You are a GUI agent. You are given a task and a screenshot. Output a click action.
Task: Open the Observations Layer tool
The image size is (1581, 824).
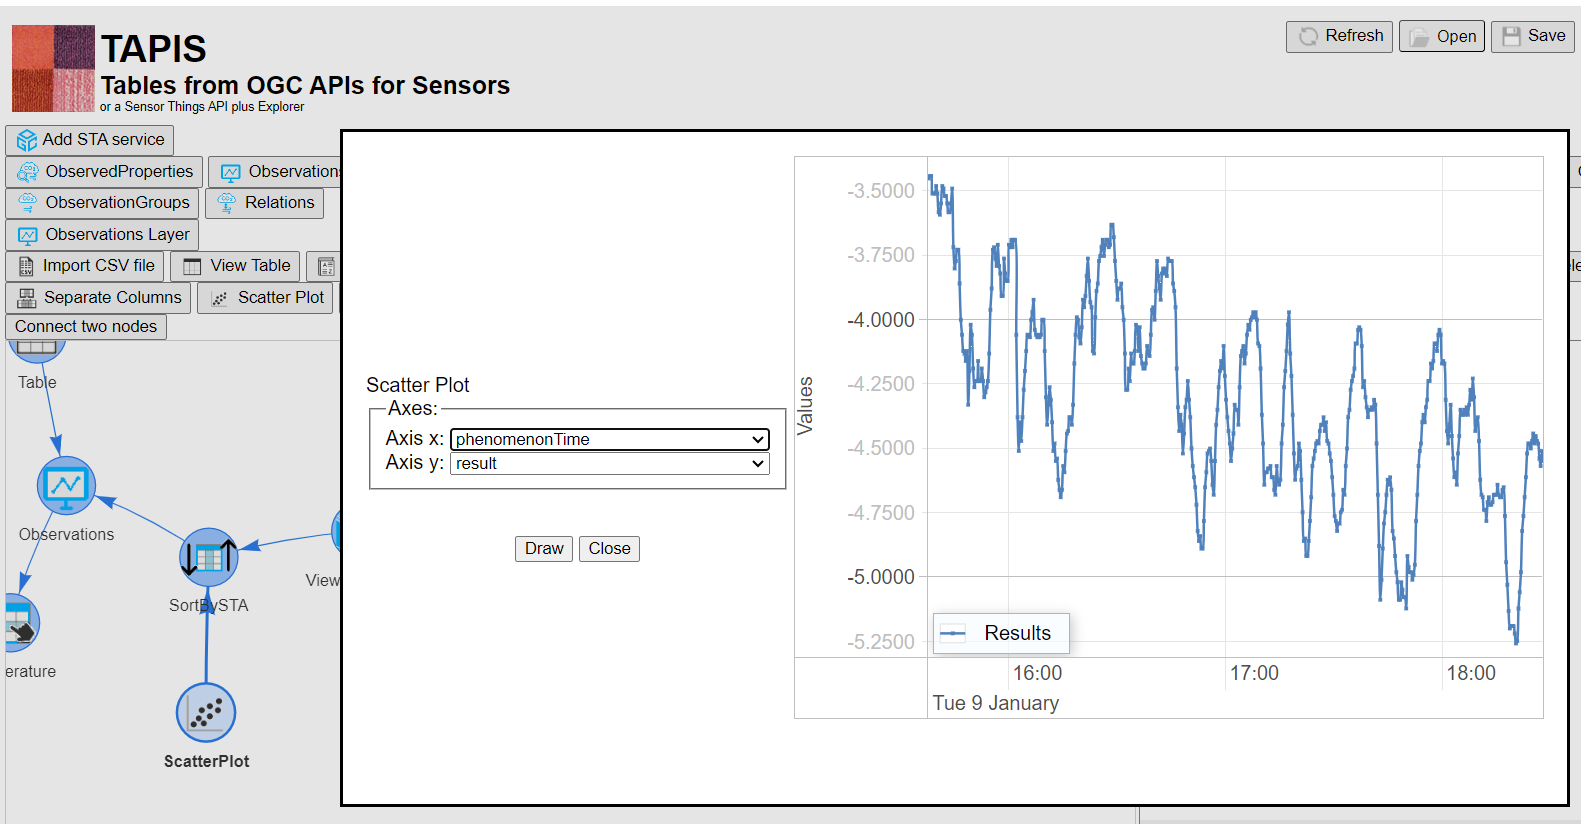tap(102, 235)
